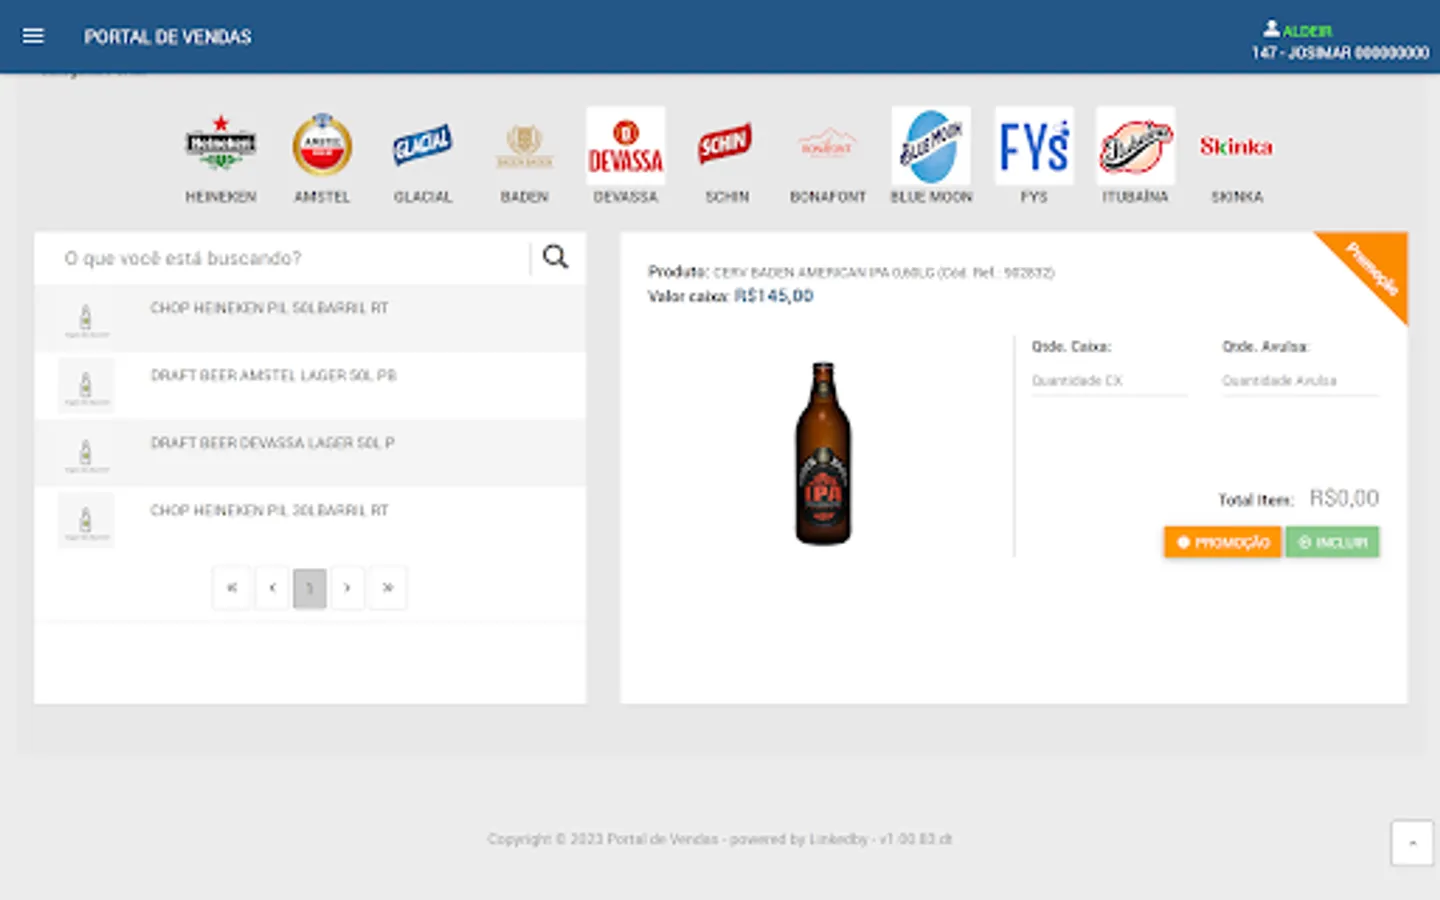This screenshot has width=1440, height=900.
Task: Click thumbnail of CHOP HEINEKEN PIL 50L BARRIL
Action: [x=86, y=318]
